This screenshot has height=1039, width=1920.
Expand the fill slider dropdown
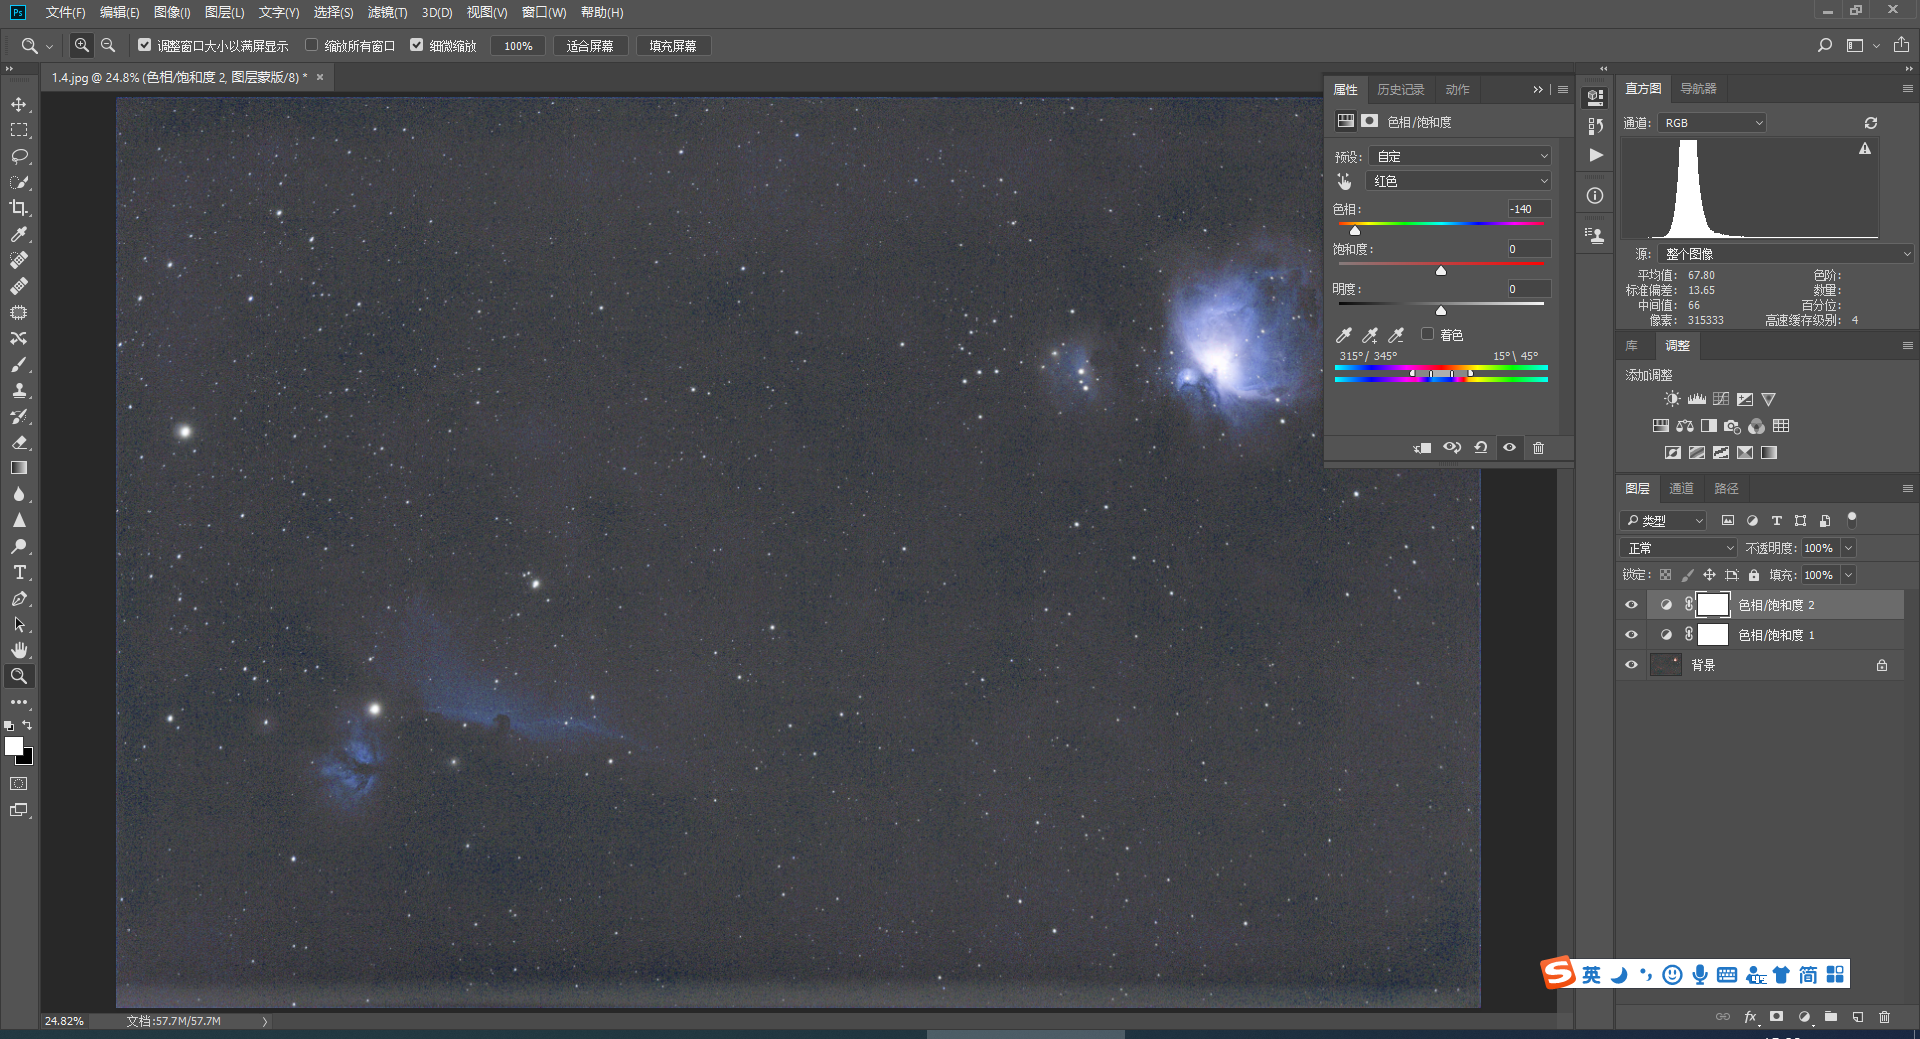[x=1848, y=575]
